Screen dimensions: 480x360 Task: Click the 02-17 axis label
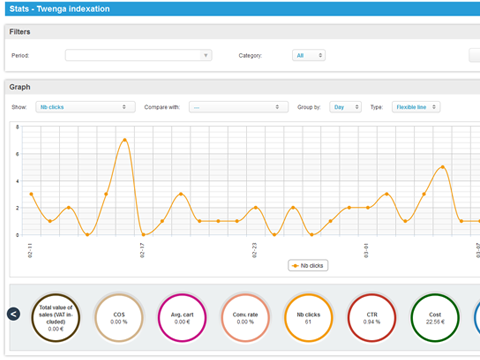point(142,250)
